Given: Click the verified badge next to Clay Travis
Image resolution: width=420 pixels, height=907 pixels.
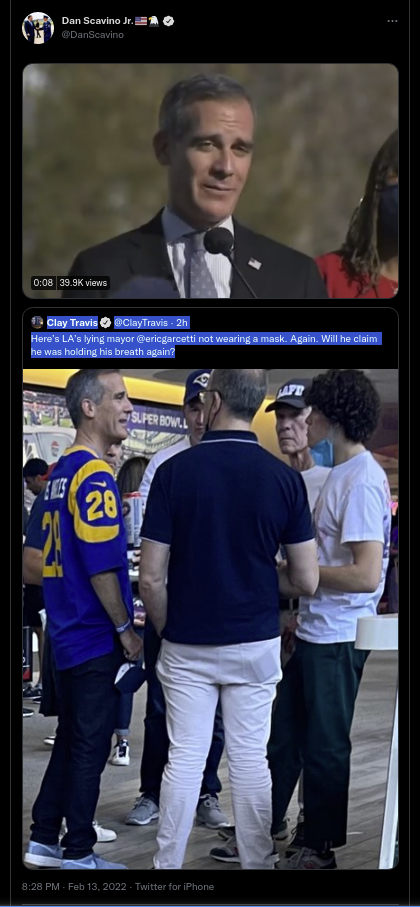Looking at the screenshot, I should (105, 322).
